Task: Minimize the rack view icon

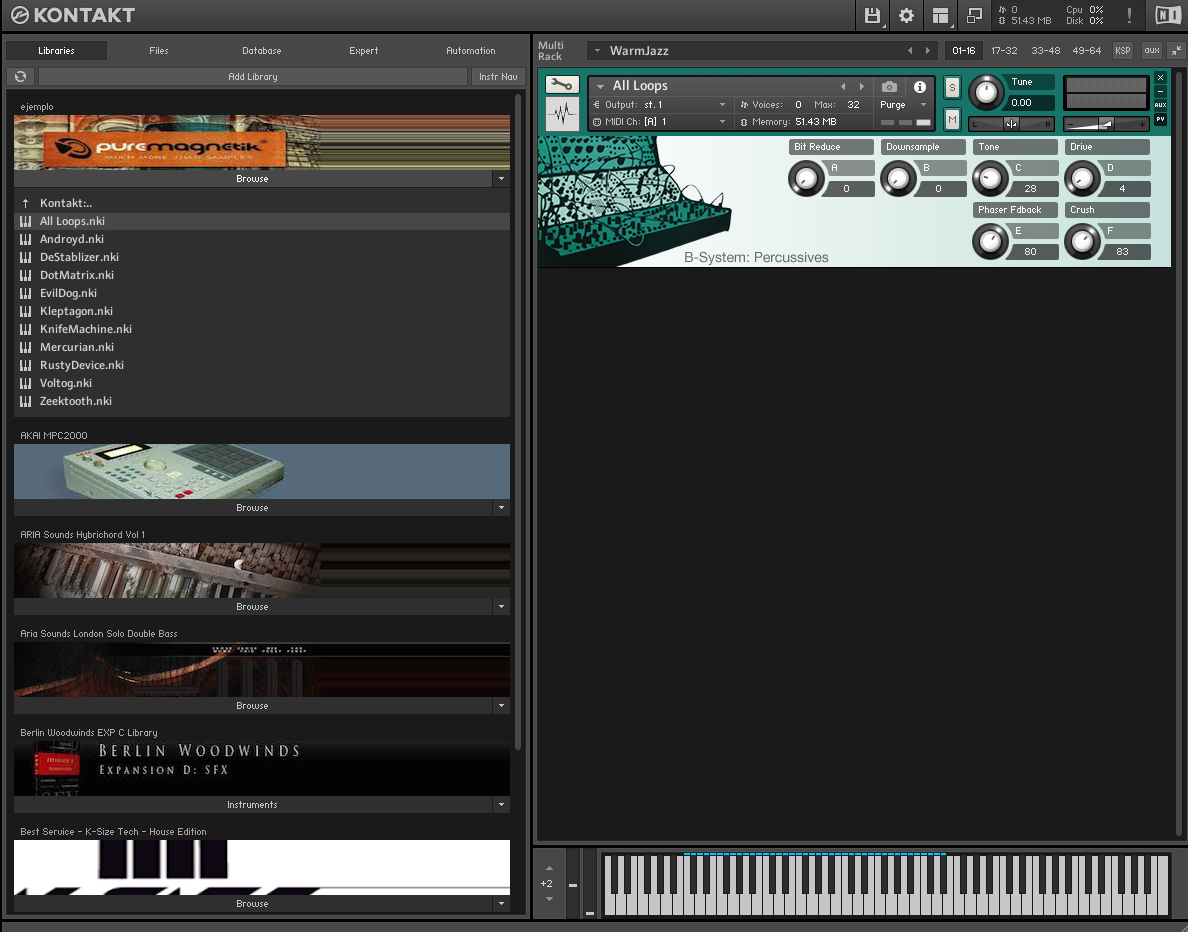Action: 1176,51
